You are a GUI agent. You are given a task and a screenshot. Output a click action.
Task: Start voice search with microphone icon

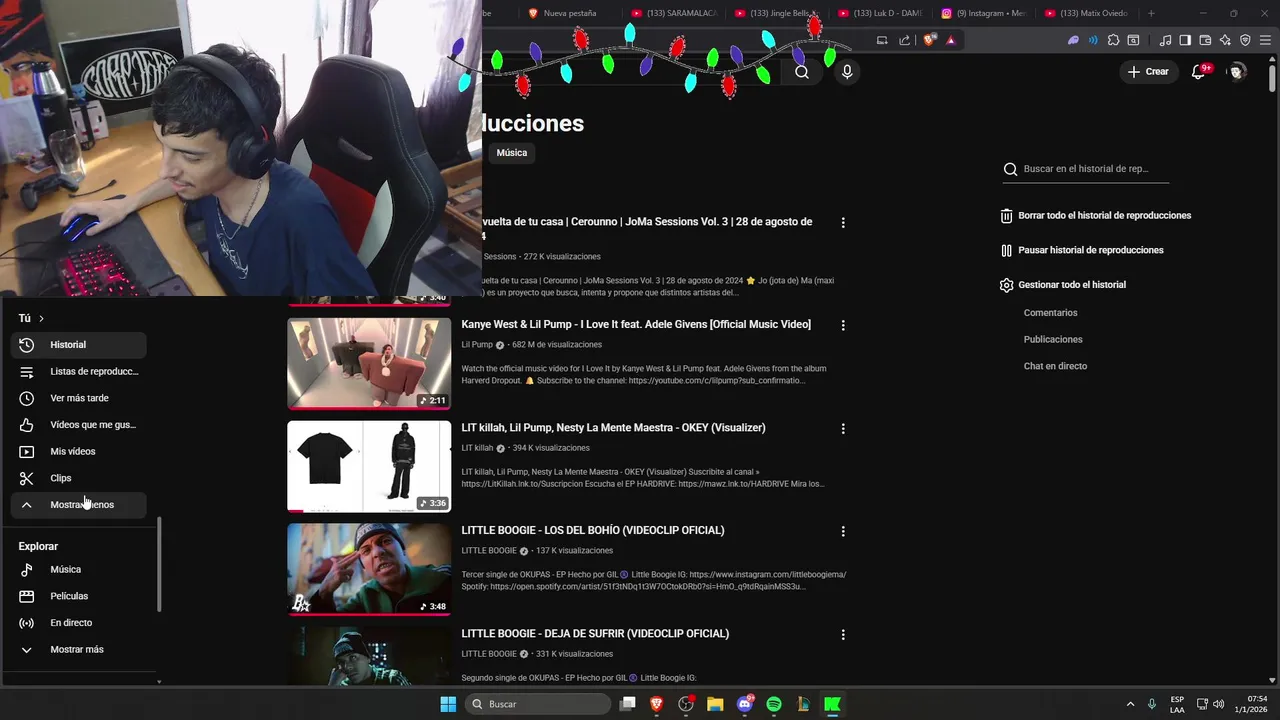(847, 72)
